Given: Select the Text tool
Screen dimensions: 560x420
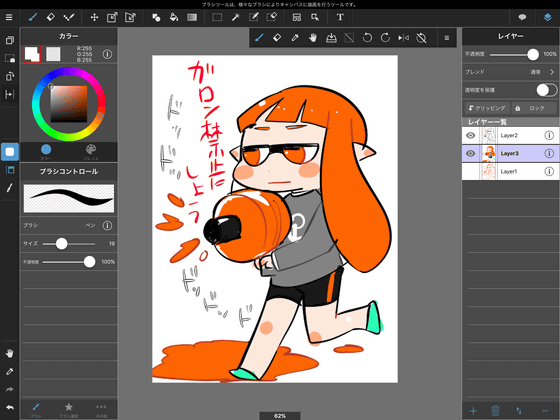Looking at the screenshot, I should (x=340, y=17).
